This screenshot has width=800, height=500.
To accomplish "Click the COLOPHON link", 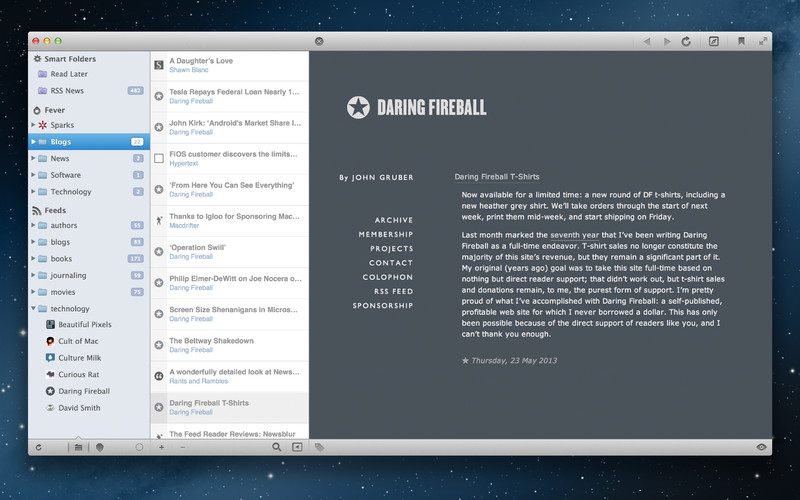I will pyautogui.click(x=388, y=277).
